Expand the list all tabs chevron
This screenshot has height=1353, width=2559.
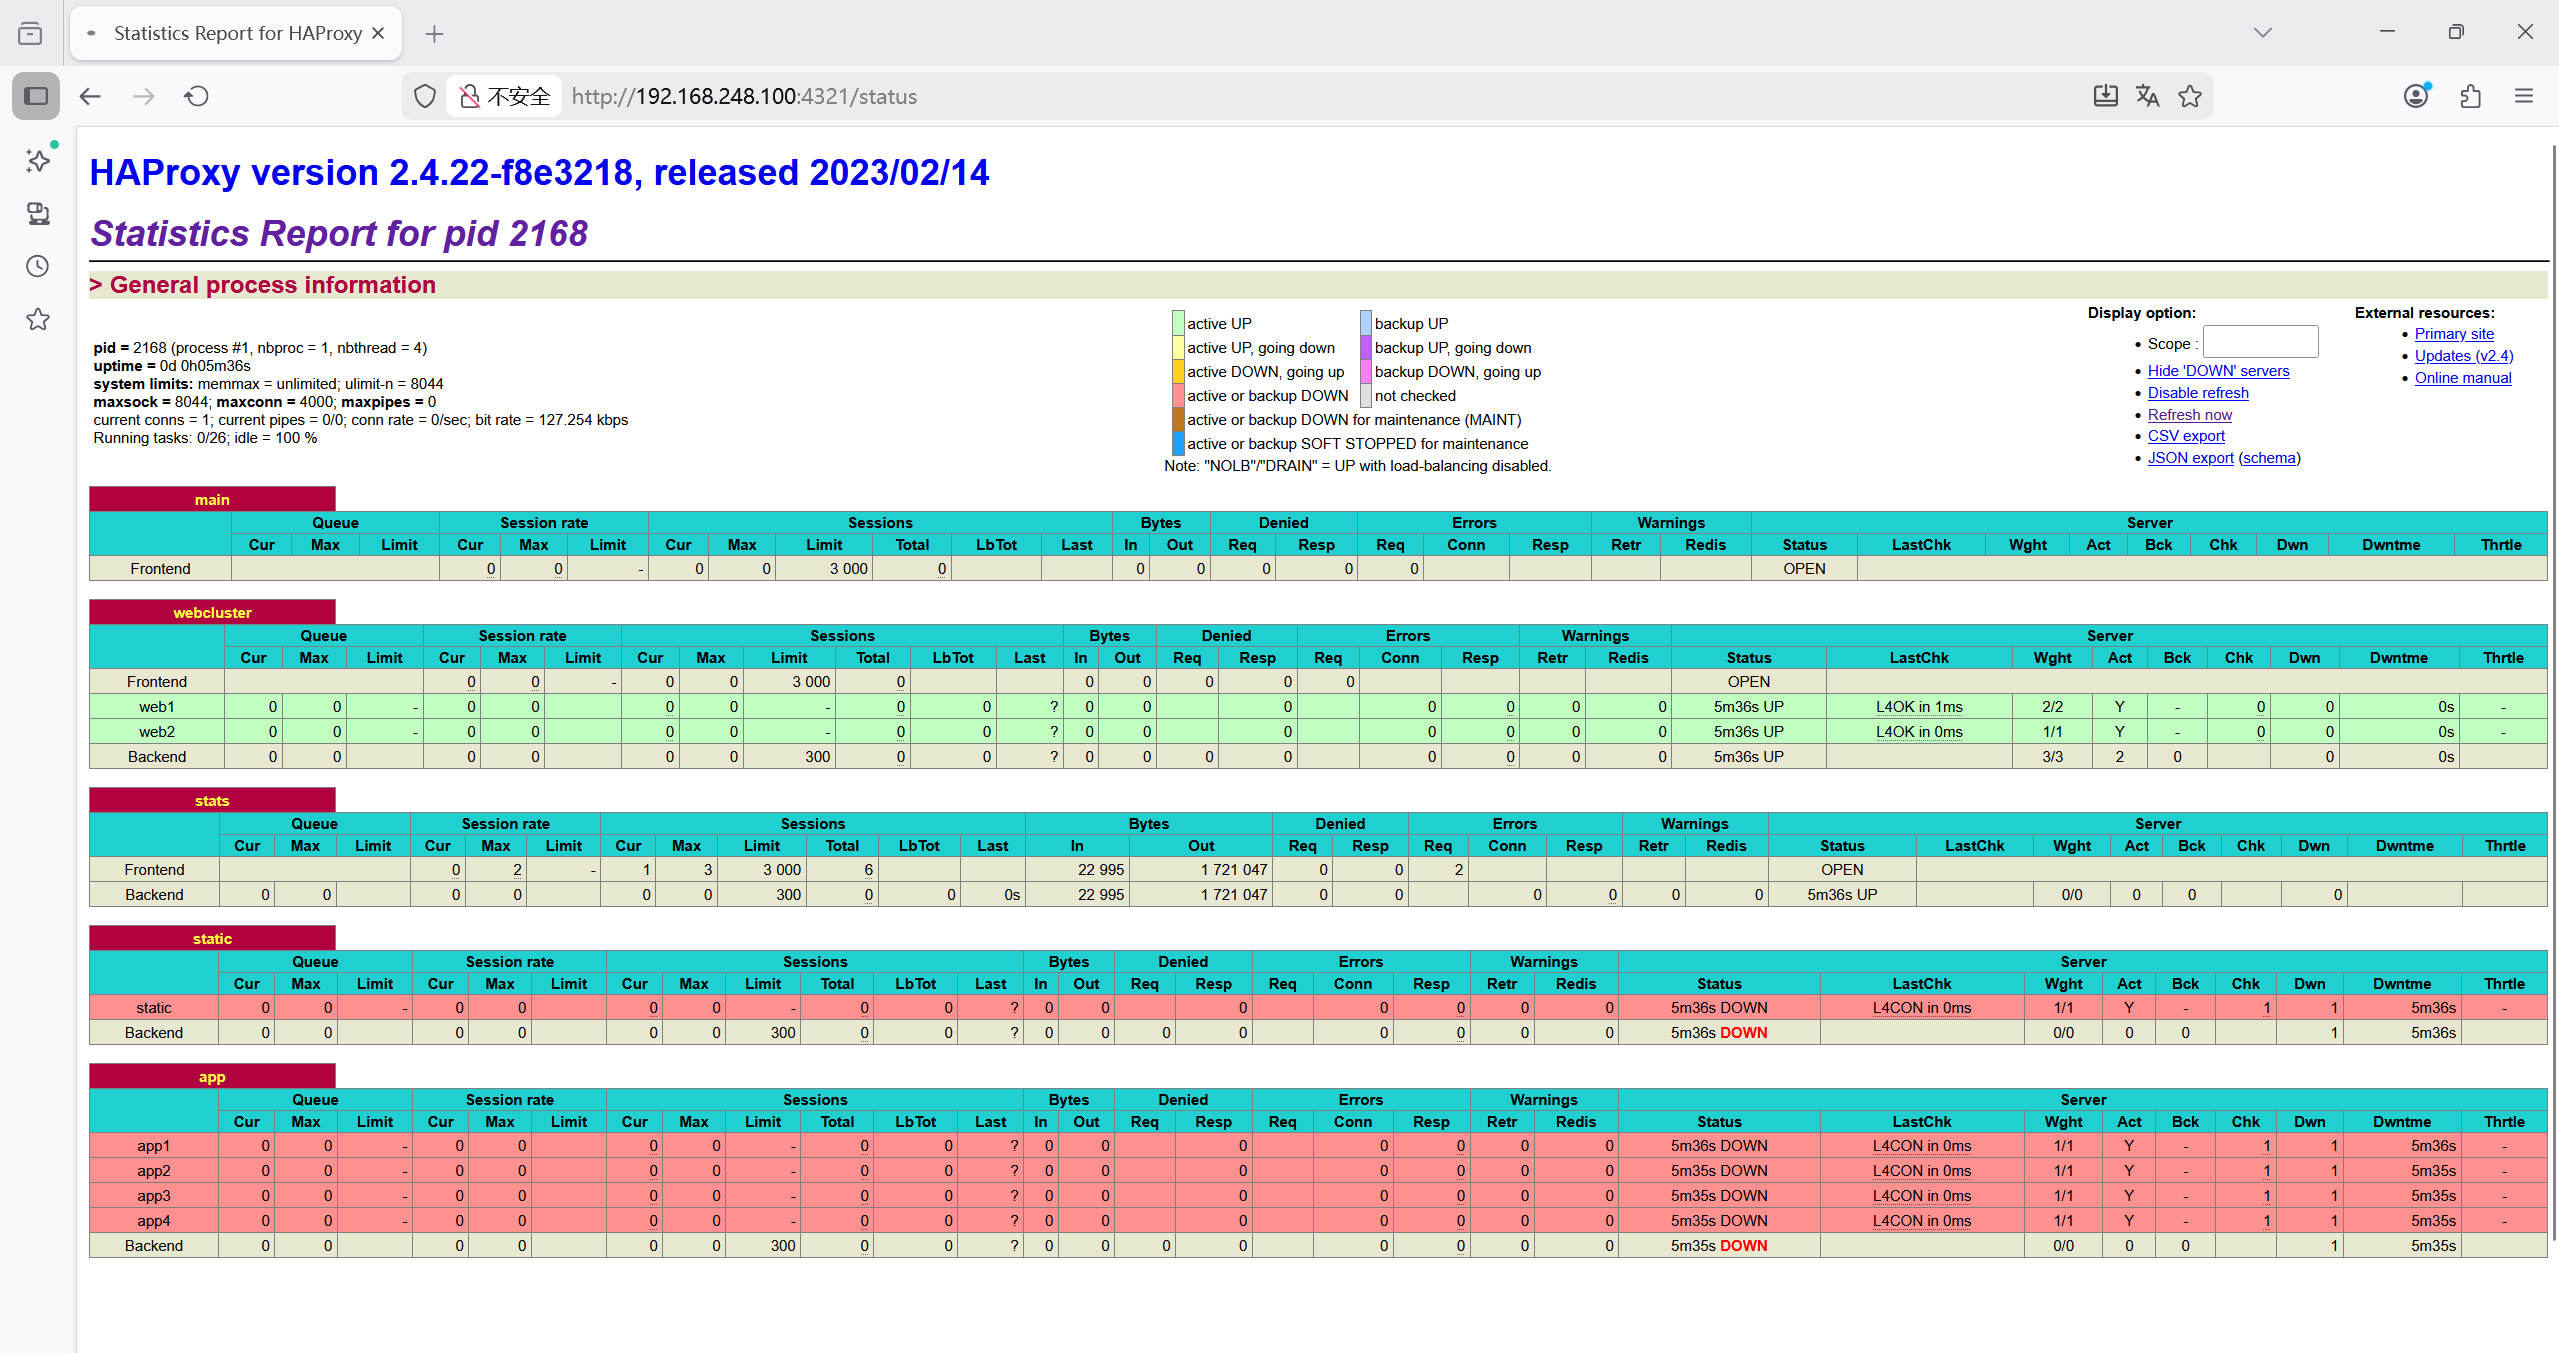click(2263, 33)
